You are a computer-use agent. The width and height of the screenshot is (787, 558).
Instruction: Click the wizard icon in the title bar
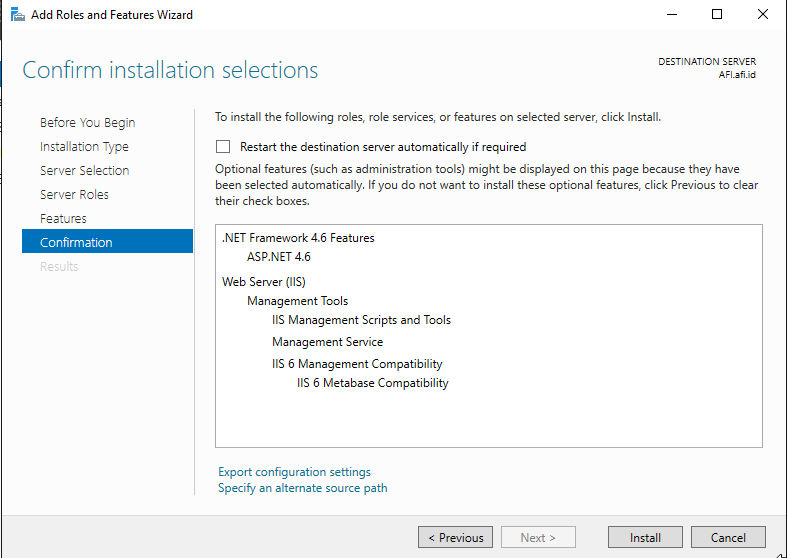pyautogui.click(x=17, y=15)
